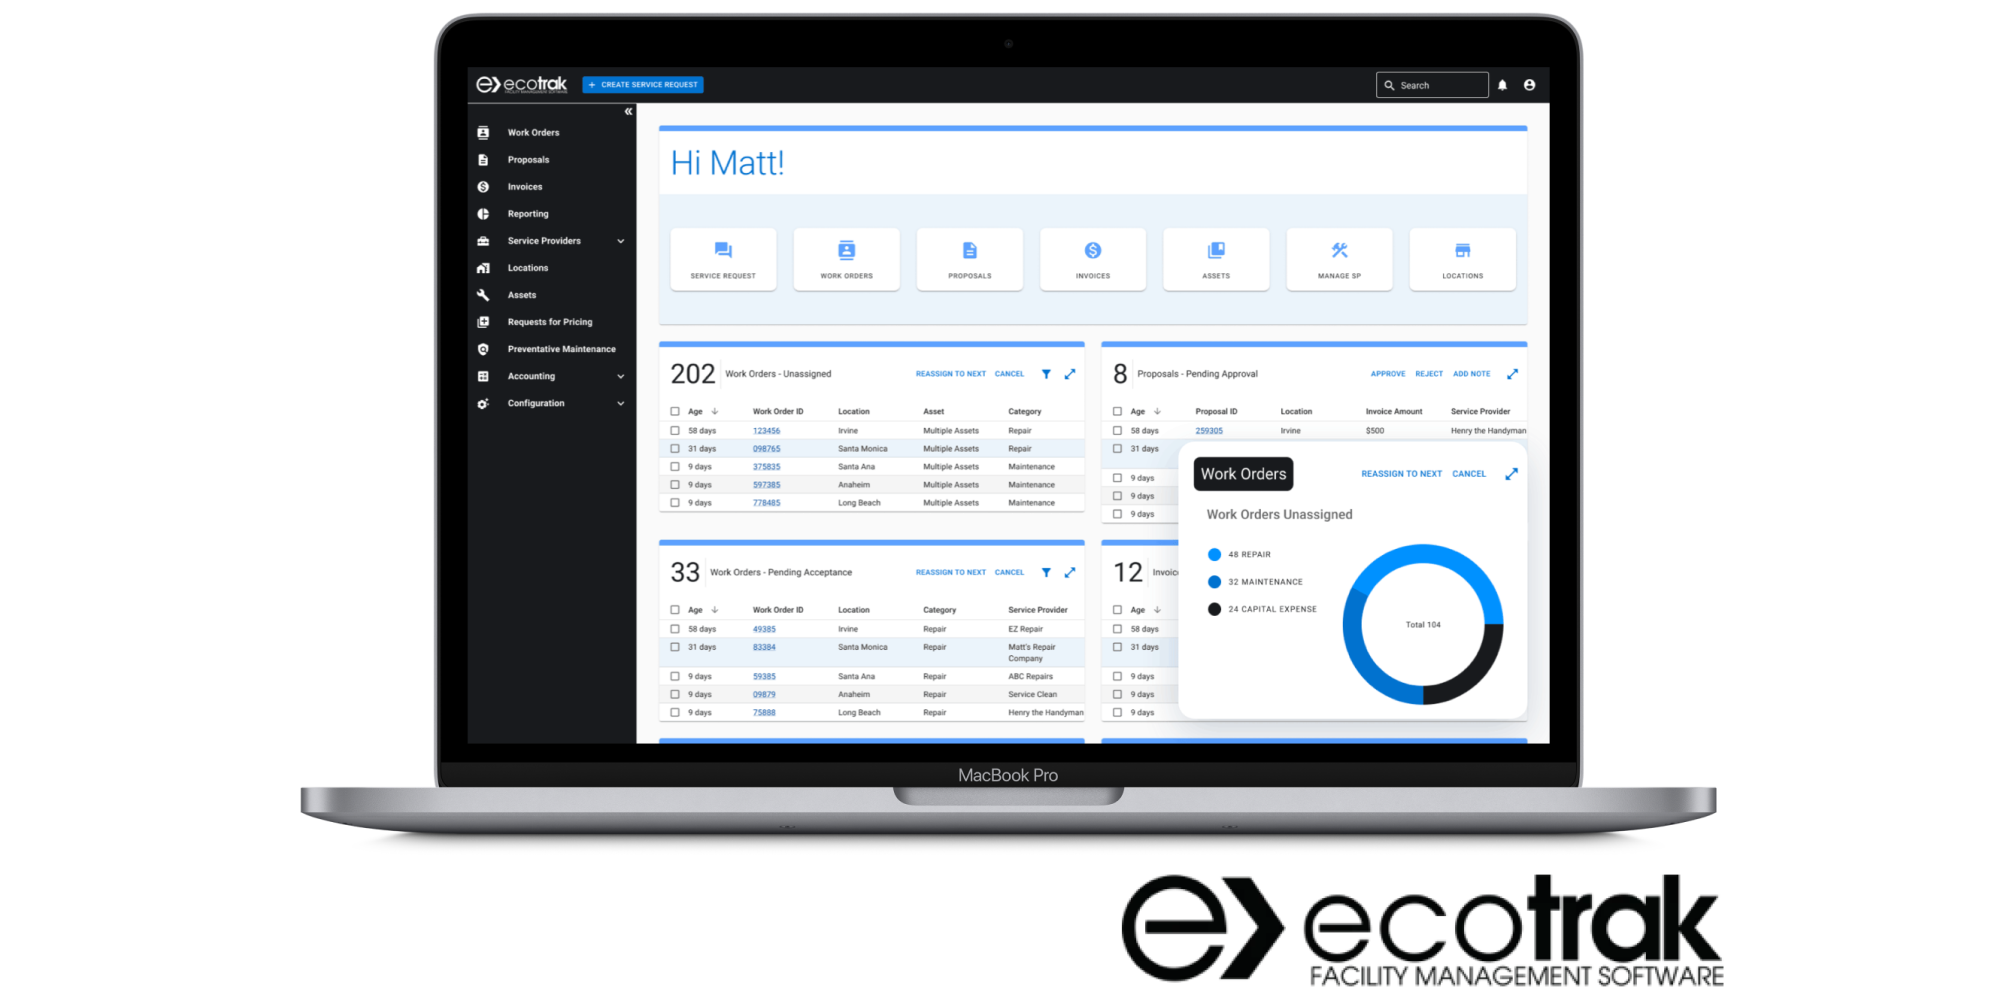Open the Locations sidebar entry

tap(528, 267)
